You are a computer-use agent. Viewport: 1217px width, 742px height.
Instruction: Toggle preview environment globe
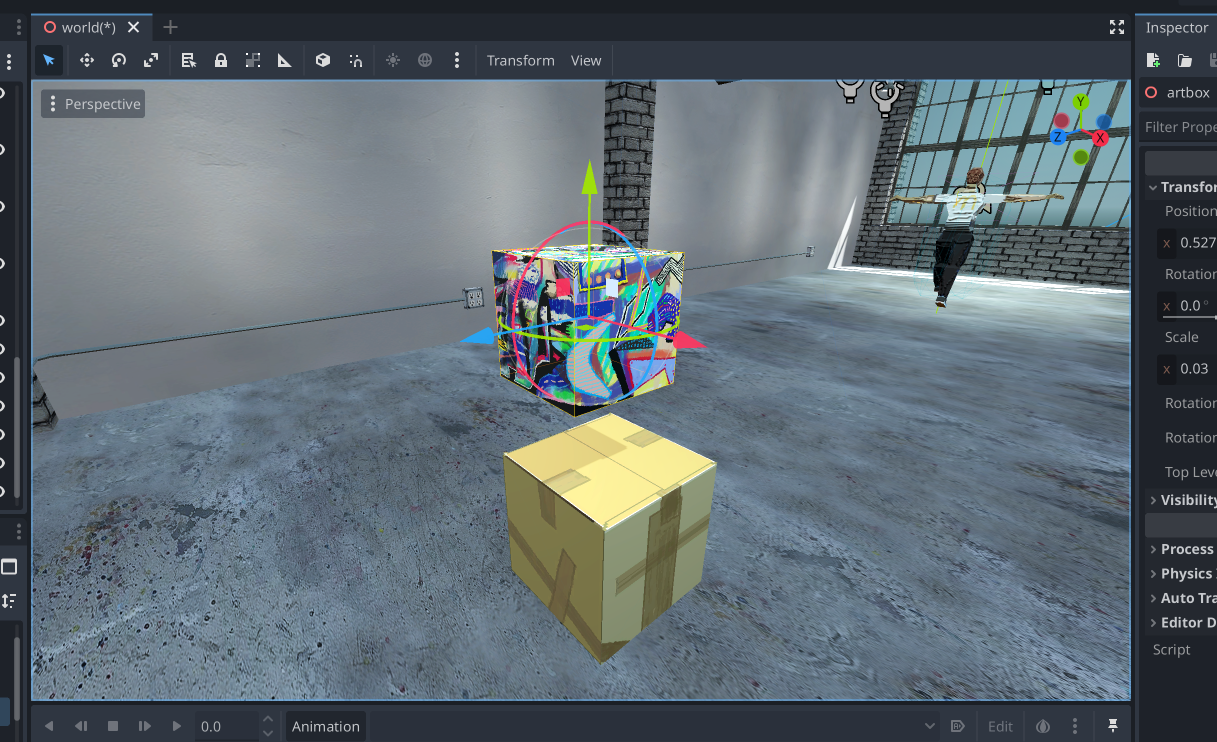(425, 60)
